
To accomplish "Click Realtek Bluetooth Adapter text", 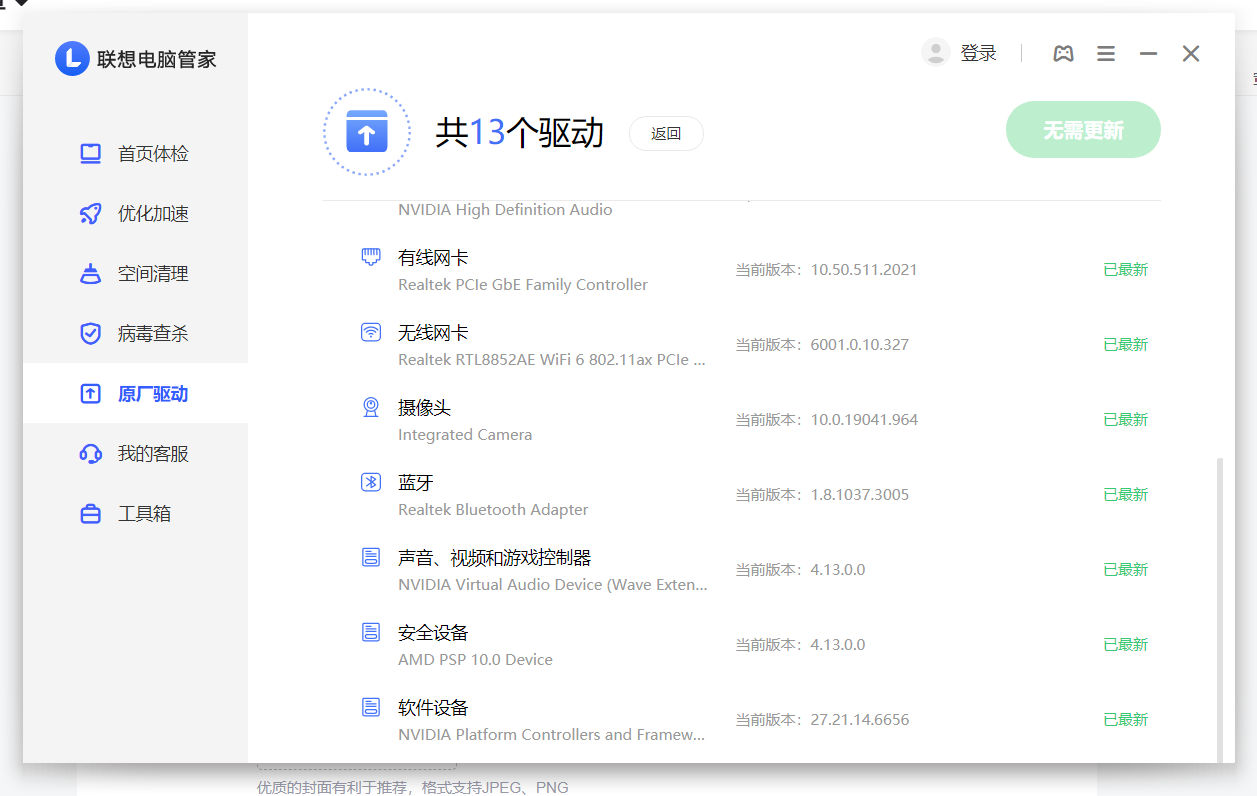I will pos(493,510).
